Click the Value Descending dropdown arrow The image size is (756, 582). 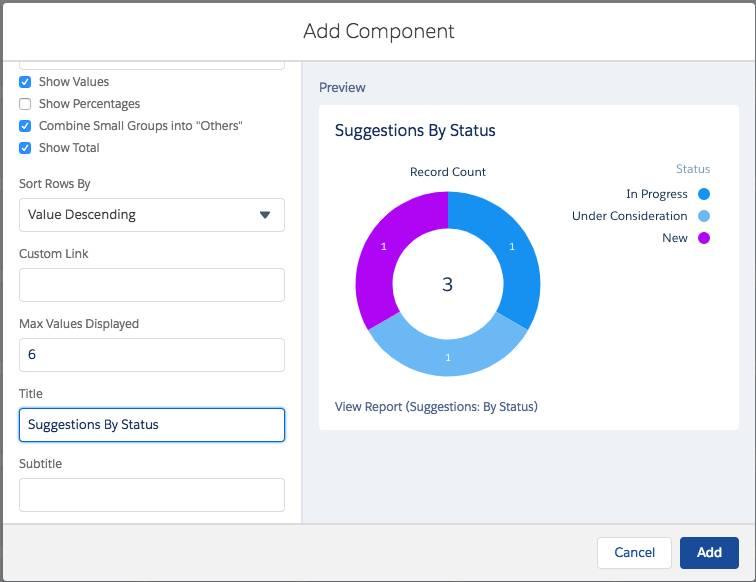click(265, 214)
